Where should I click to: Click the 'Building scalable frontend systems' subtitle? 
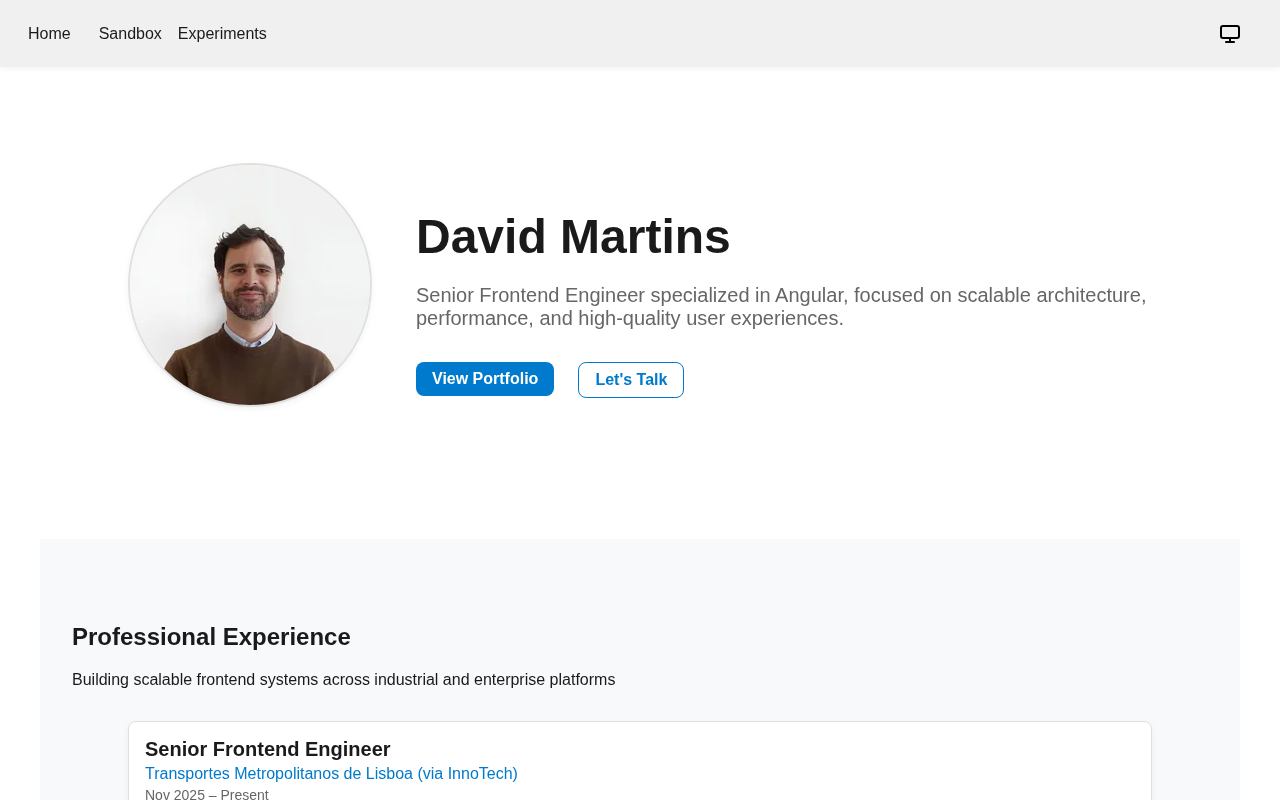click(x=343, y=680)
